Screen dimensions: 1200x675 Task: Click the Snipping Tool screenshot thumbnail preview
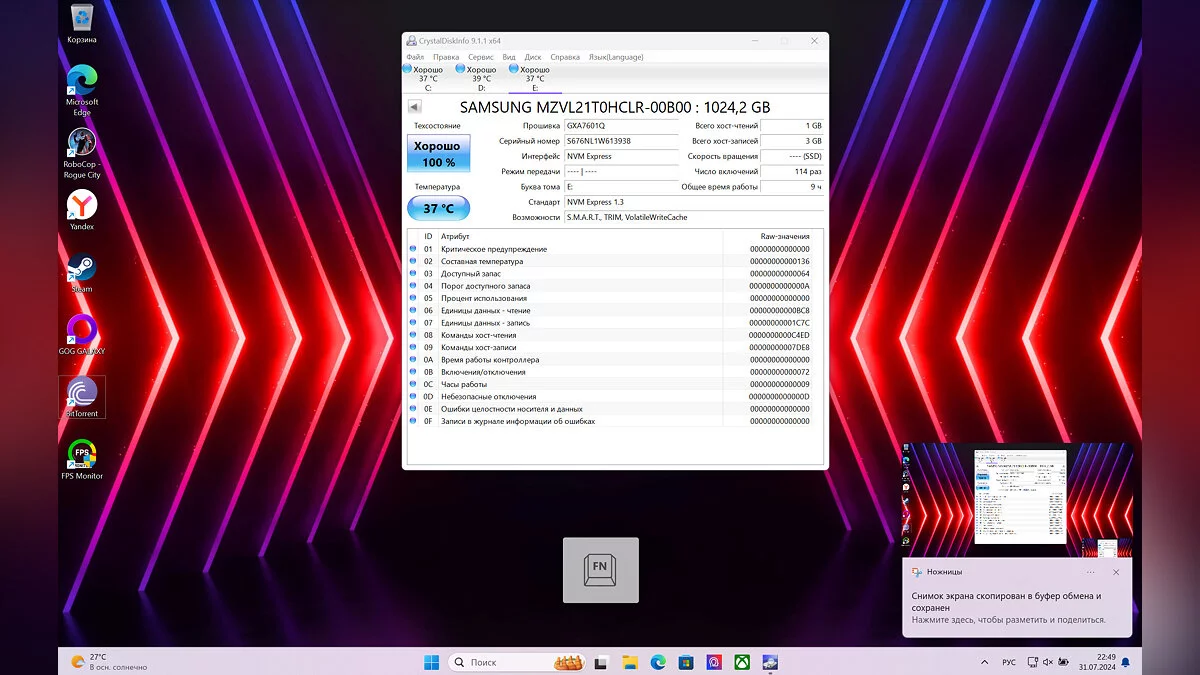(1017, 500)
